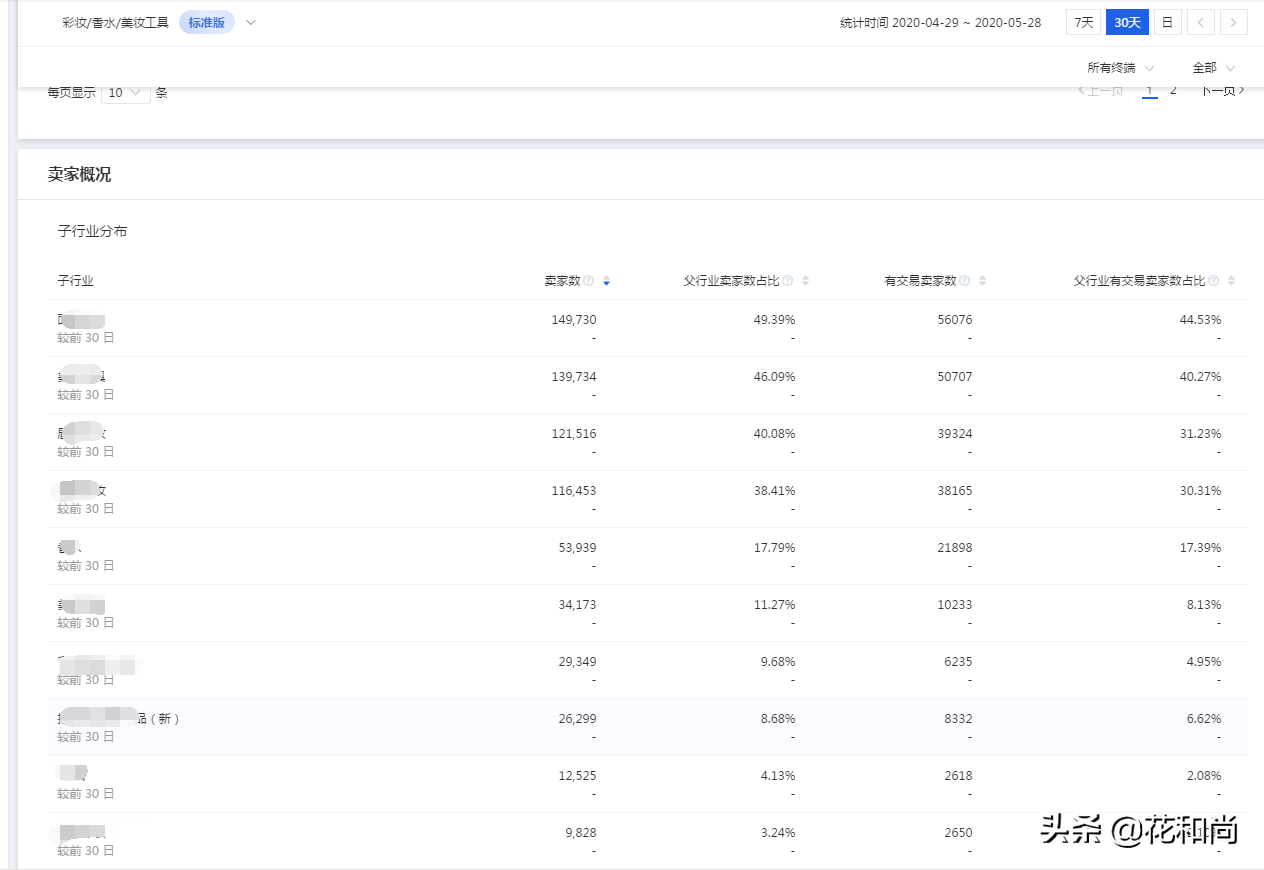Image resolution: width=1264 pixels, height=870 pixels.
Task: Switch statistics period to 7天
Action: pyautogui.click(x=1082, y=22)
